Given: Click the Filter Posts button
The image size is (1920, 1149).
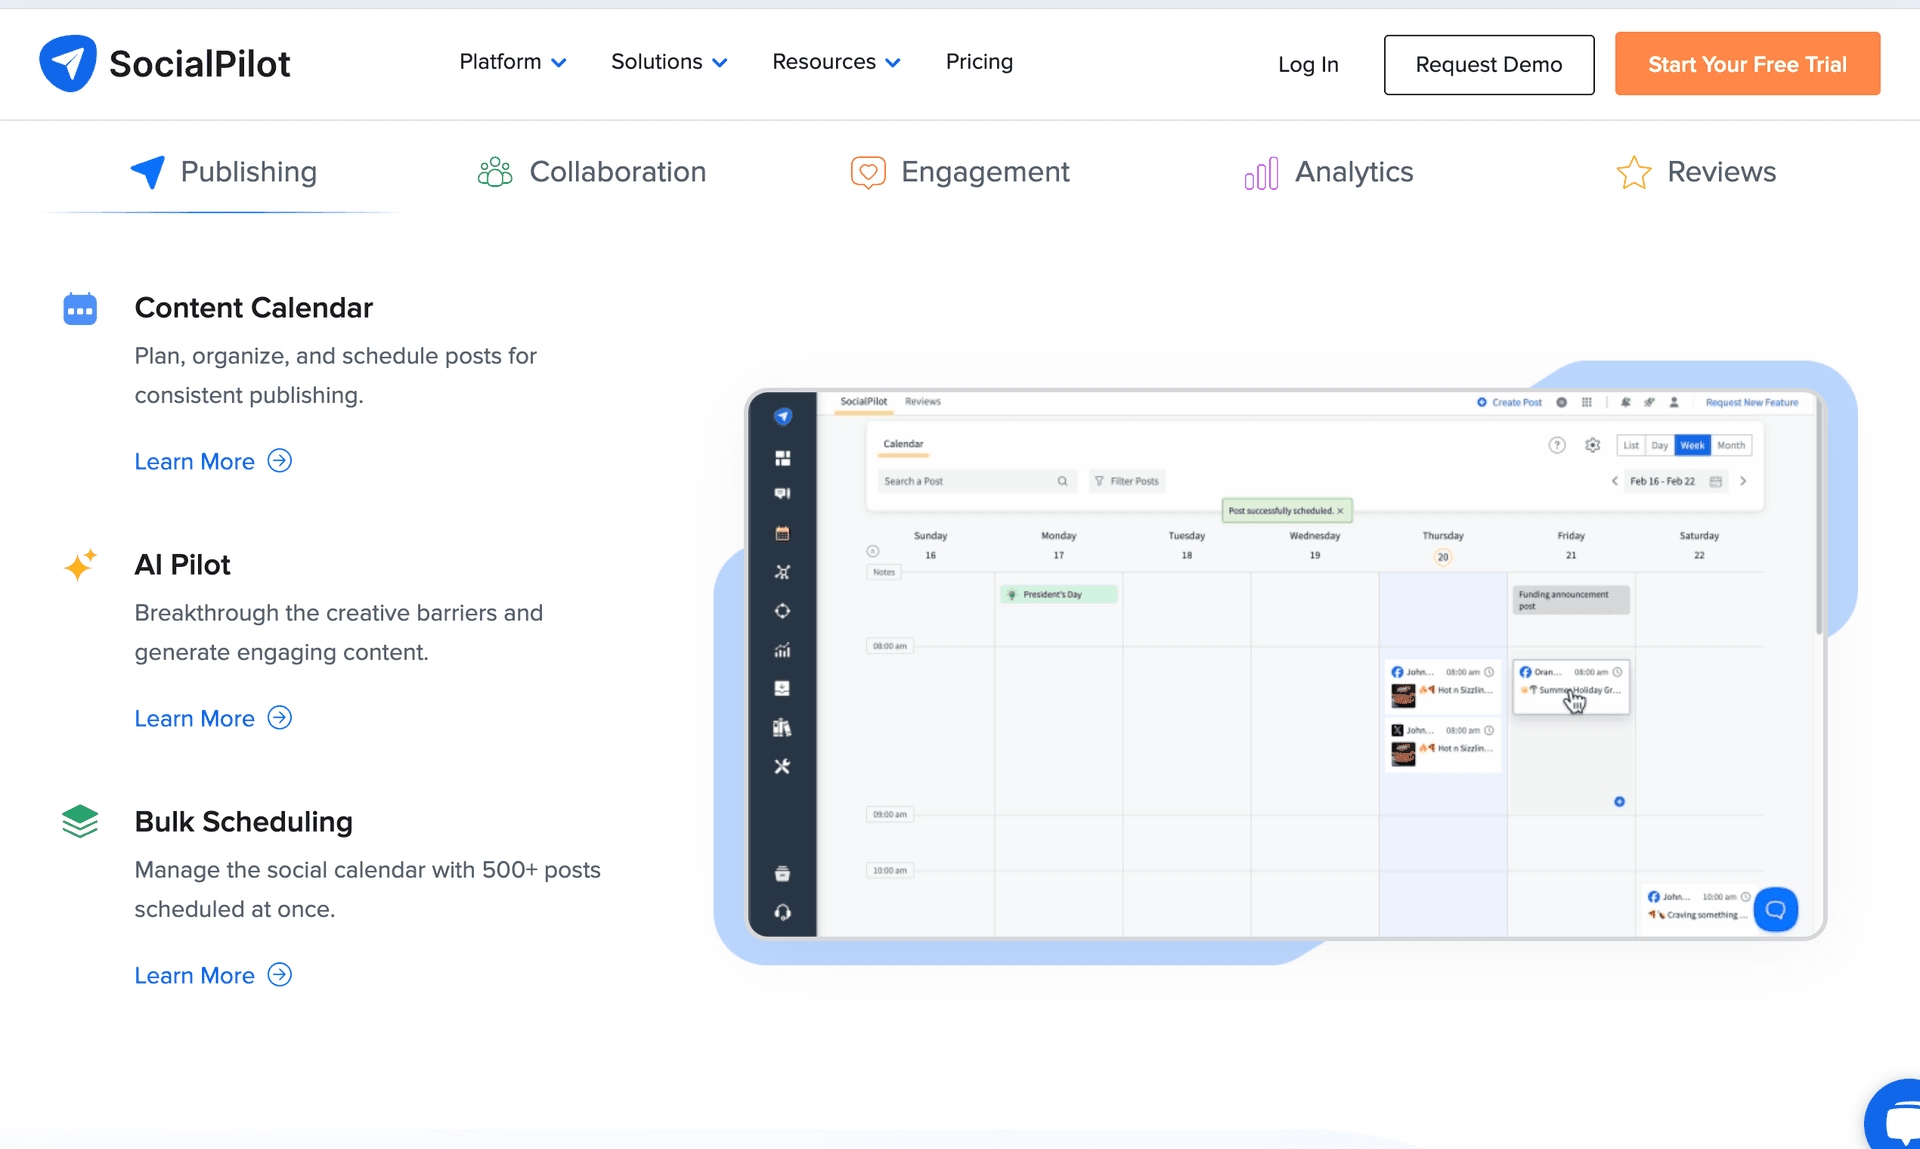Looking at the screenshot, I should click(x=1127, y=481).
